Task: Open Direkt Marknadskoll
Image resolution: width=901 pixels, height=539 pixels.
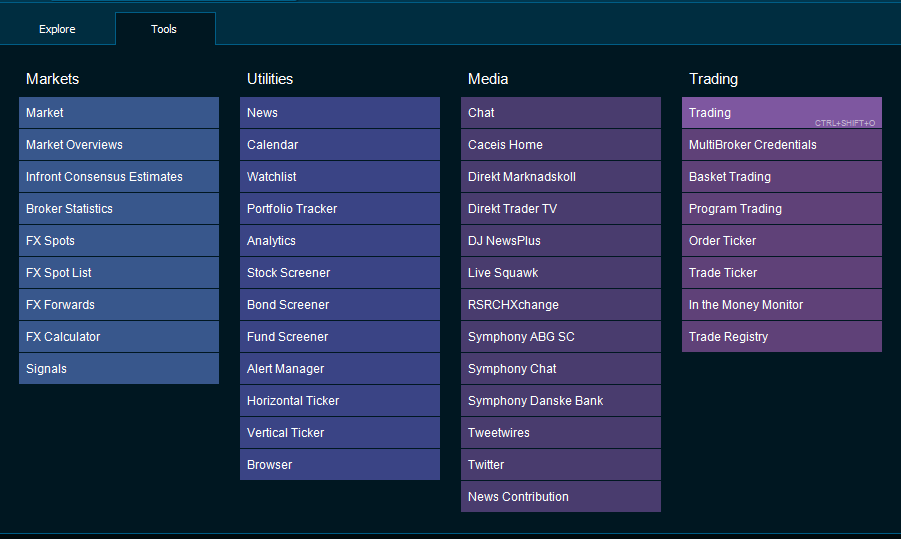Action: [x=561, y=177]
